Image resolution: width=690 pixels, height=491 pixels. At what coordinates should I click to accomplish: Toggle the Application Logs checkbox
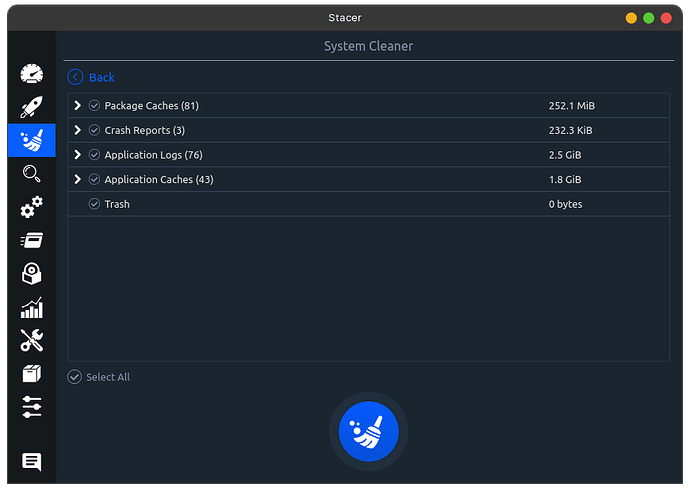94,155
